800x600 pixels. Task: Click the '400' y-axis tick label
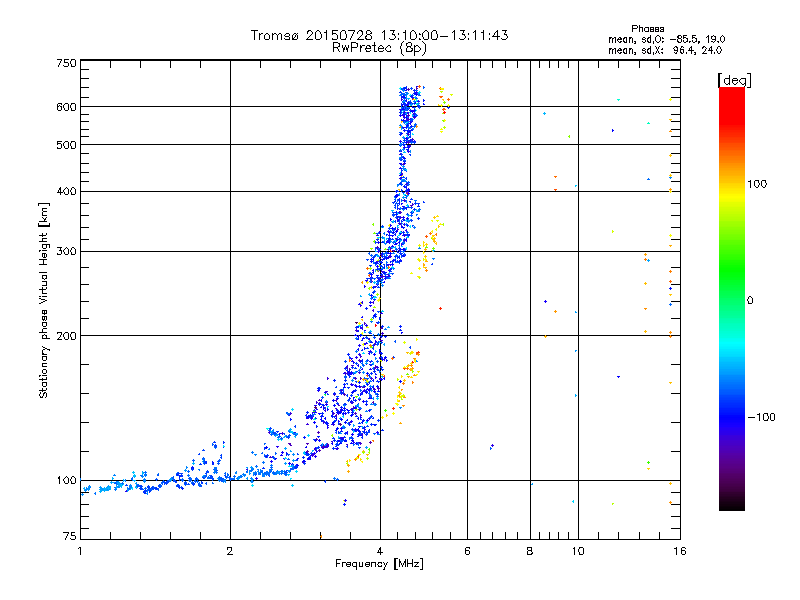tap(66, 191)
